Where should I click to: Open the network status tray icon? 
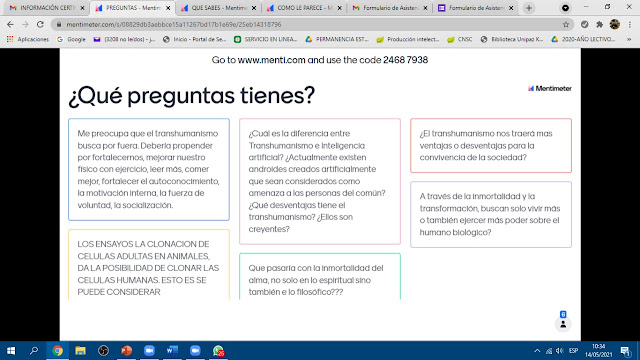[x=549, y=351]
